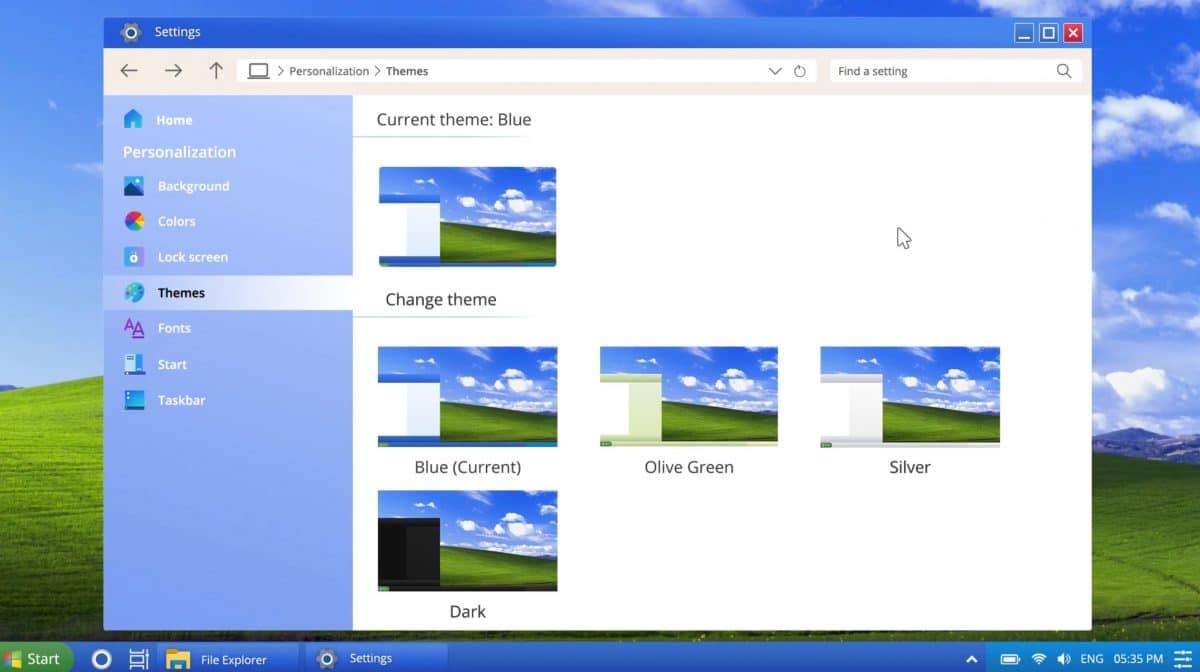Viewport: 1200px width, 672px height.
Task: Click the back navigation arrow
Action: (129, 70)
